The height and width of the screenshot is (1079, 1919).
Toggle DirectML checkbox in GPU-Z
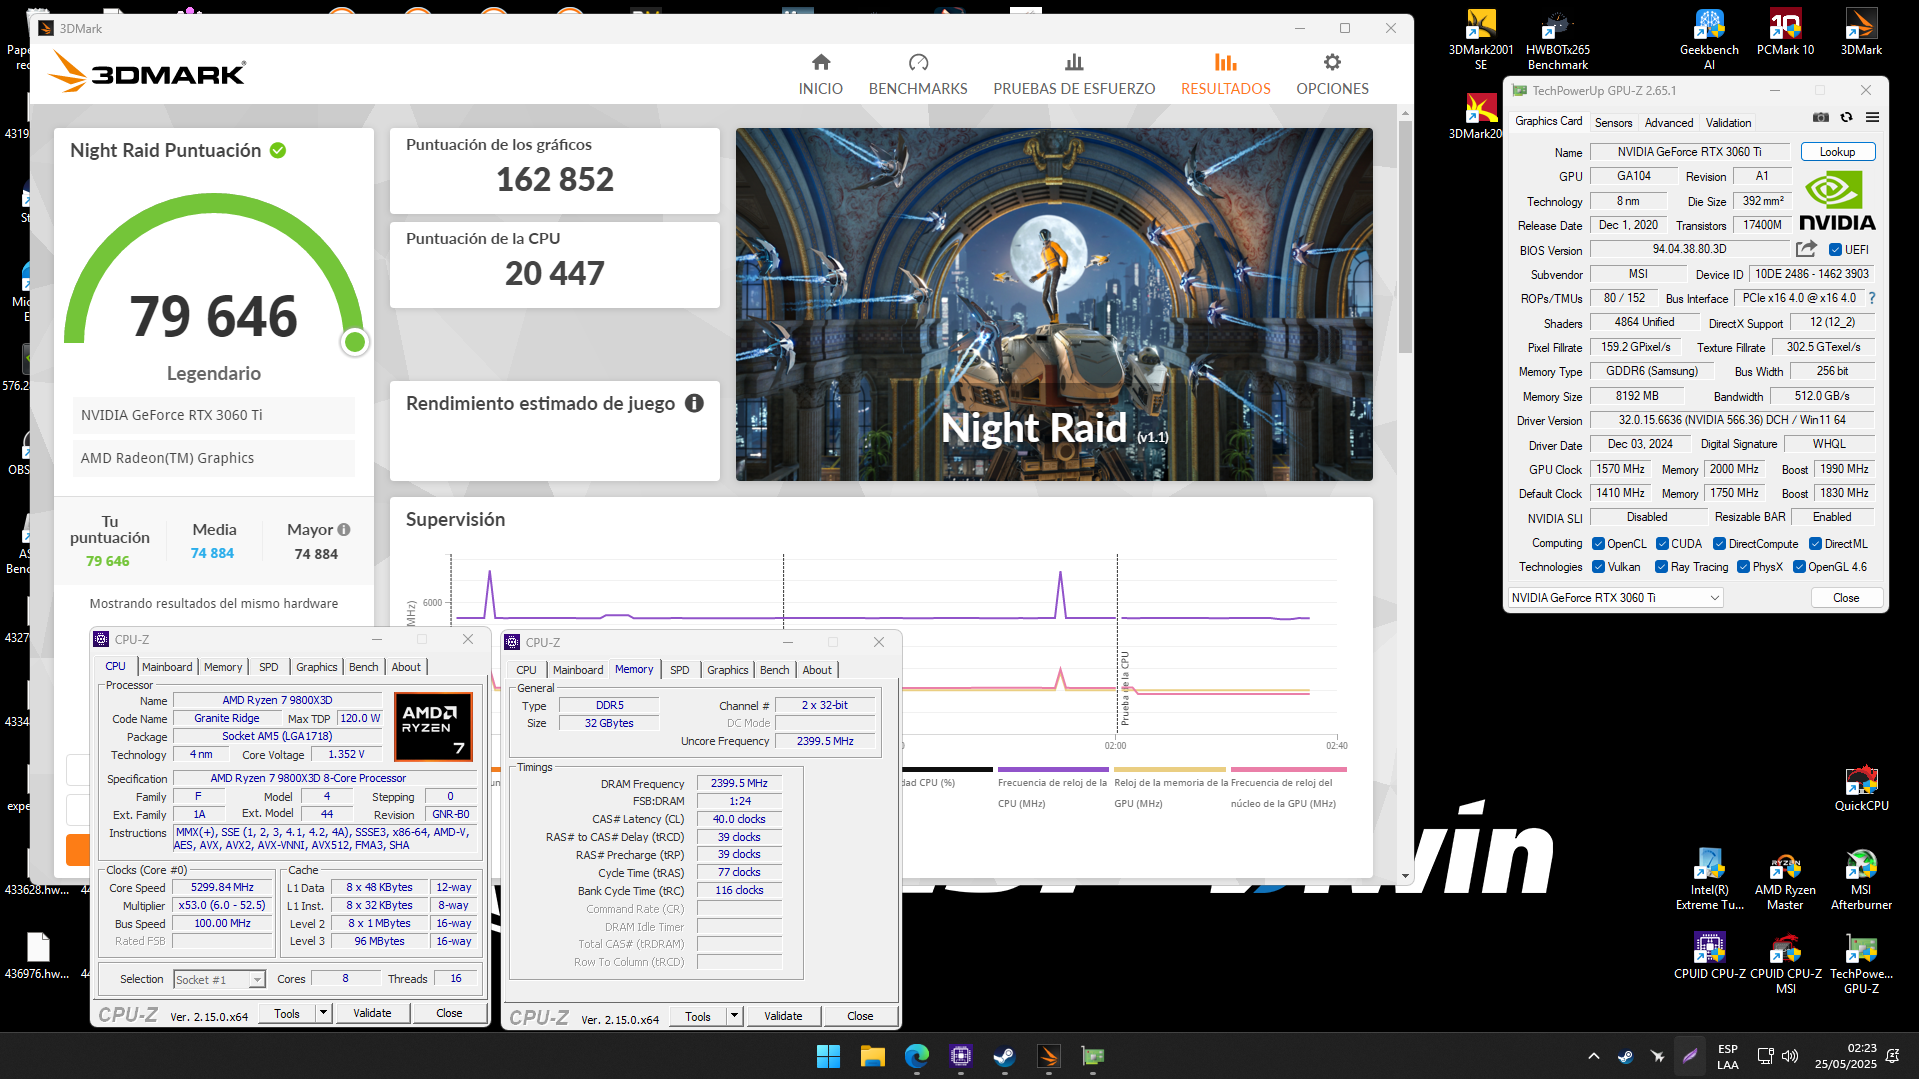tap(1815, 544)
